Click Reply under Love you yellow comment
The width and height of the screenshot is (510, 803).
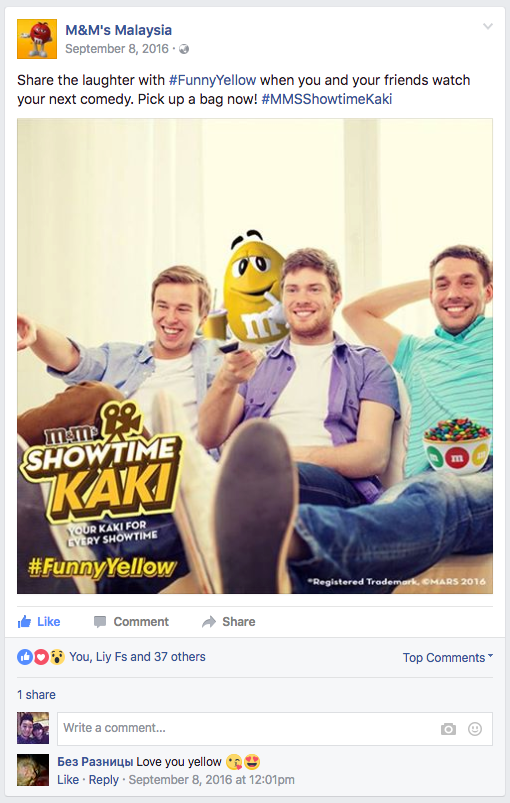coord(103,780)
